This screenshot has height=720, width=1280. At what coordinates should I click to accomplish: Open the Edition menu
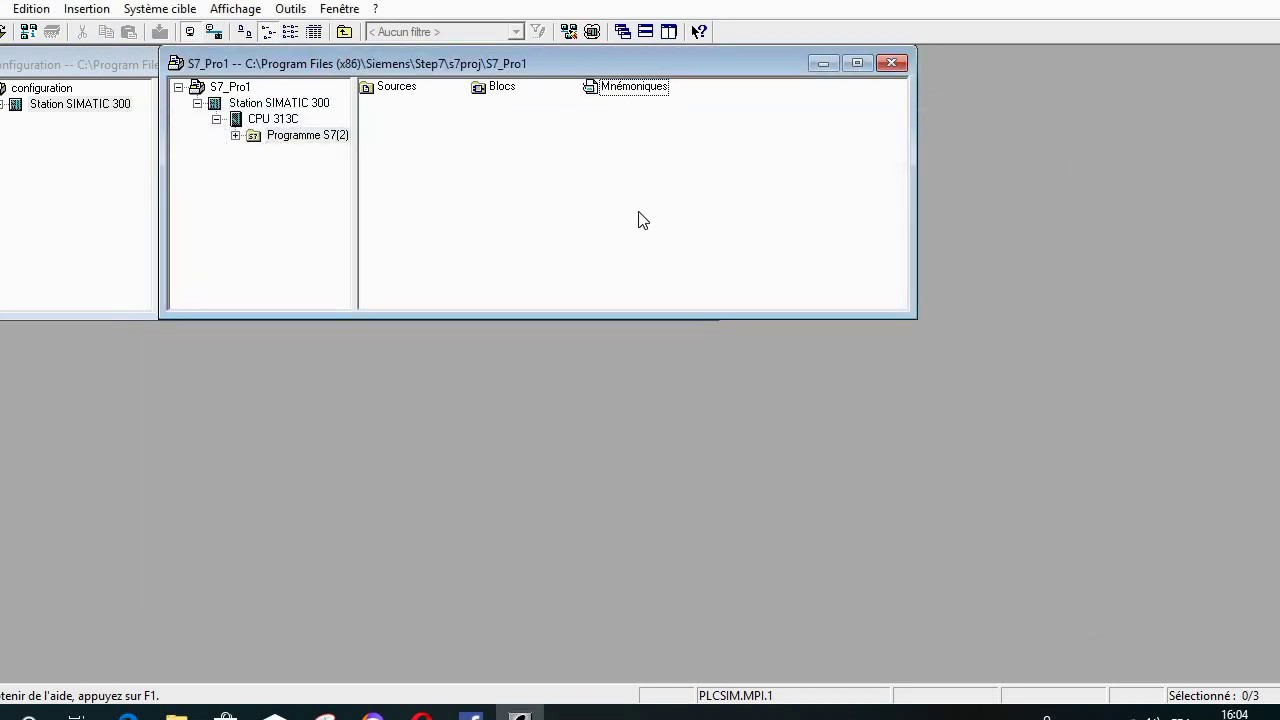[x=31, y=9]
